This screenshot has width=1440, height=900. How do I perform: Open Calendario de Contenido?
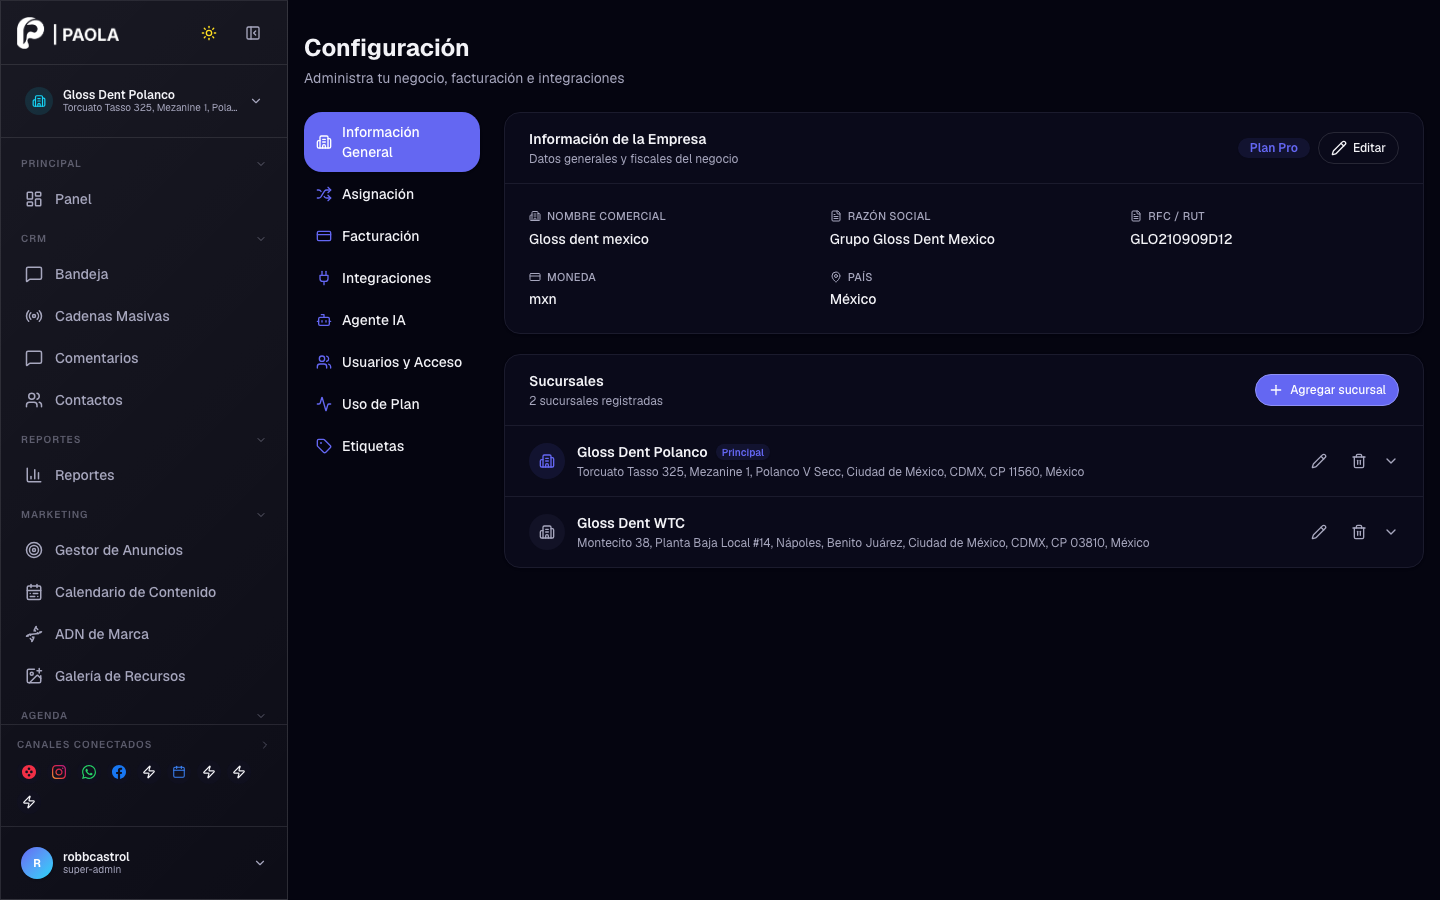tap(144, 592)
